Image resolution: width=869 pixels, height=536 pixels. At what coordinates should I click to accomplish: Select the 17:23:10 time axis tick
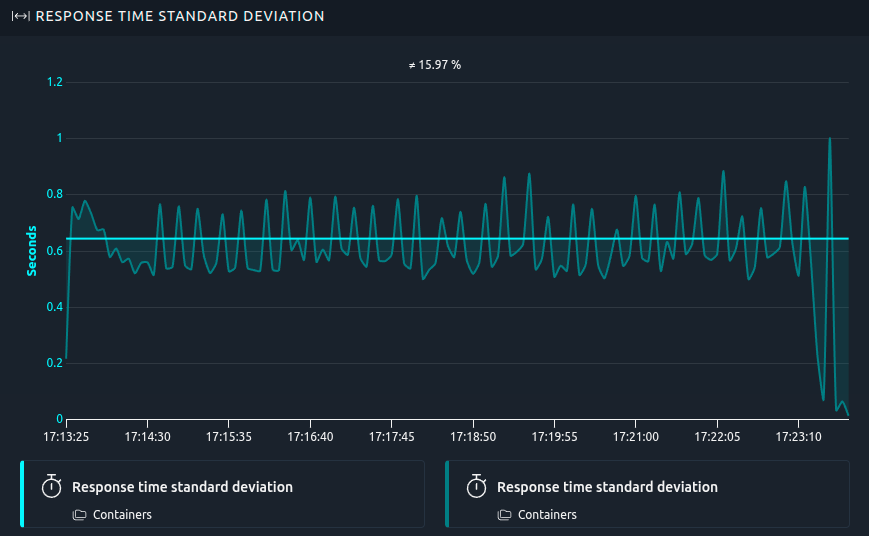click(798, 437)
